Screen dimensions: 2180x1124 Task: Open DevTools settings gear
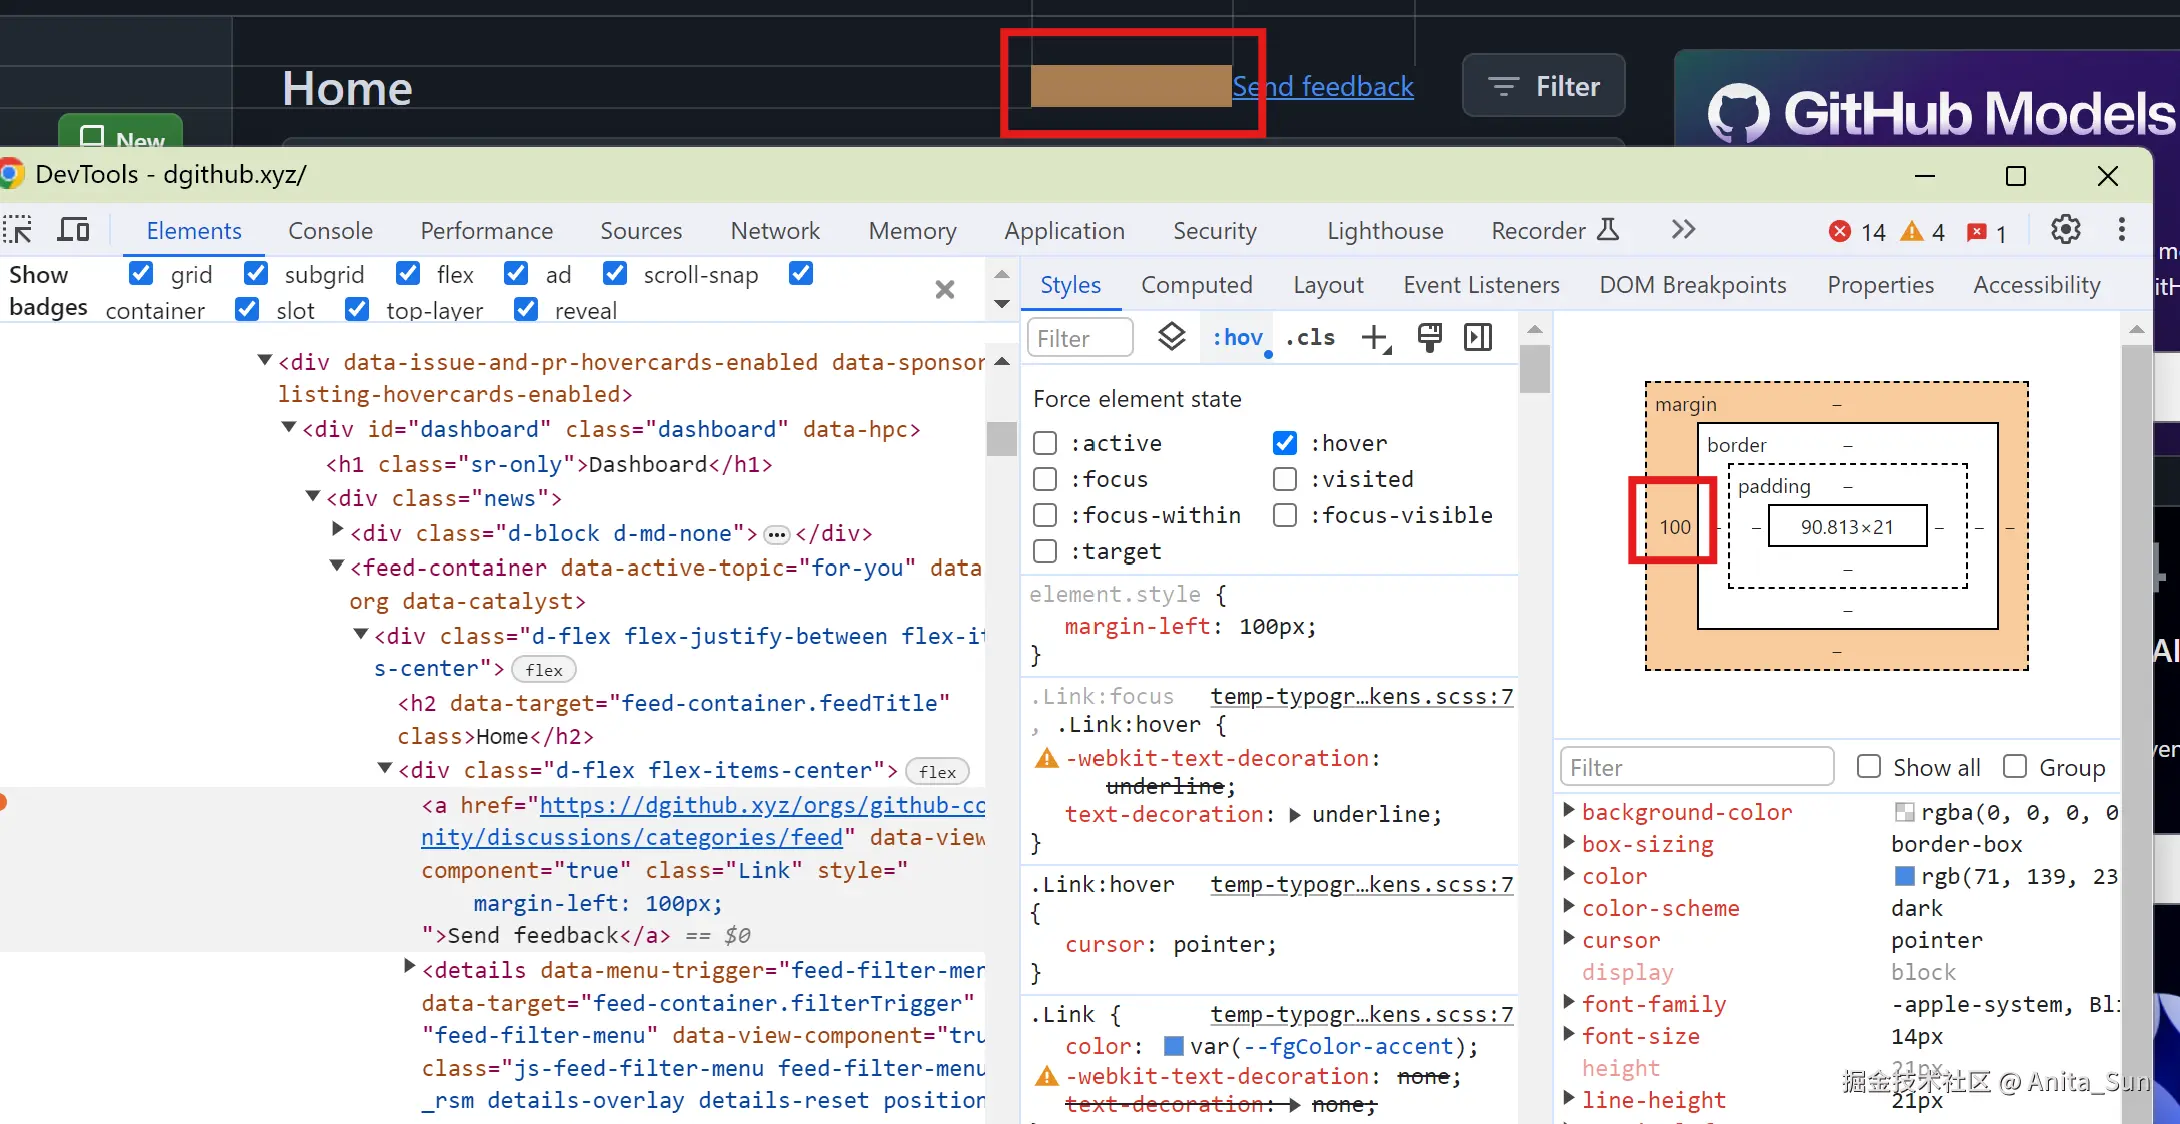2065,230
